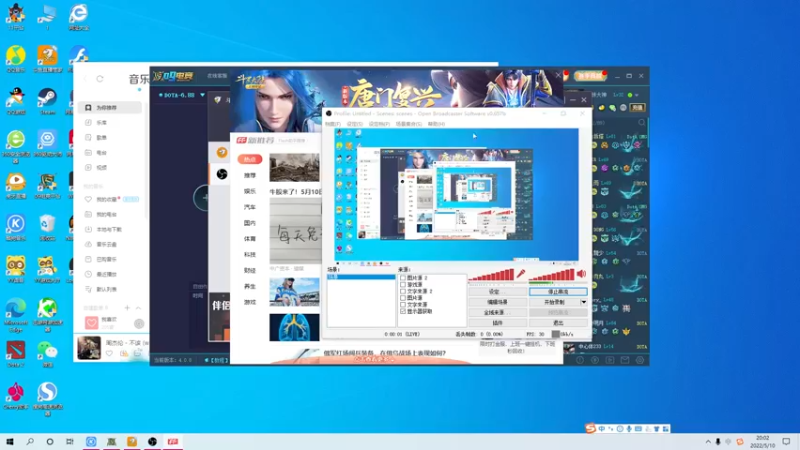800x450 pixels.
Task: Toggle the 文字来源 2 source checkbox
Action: [403, 291]
